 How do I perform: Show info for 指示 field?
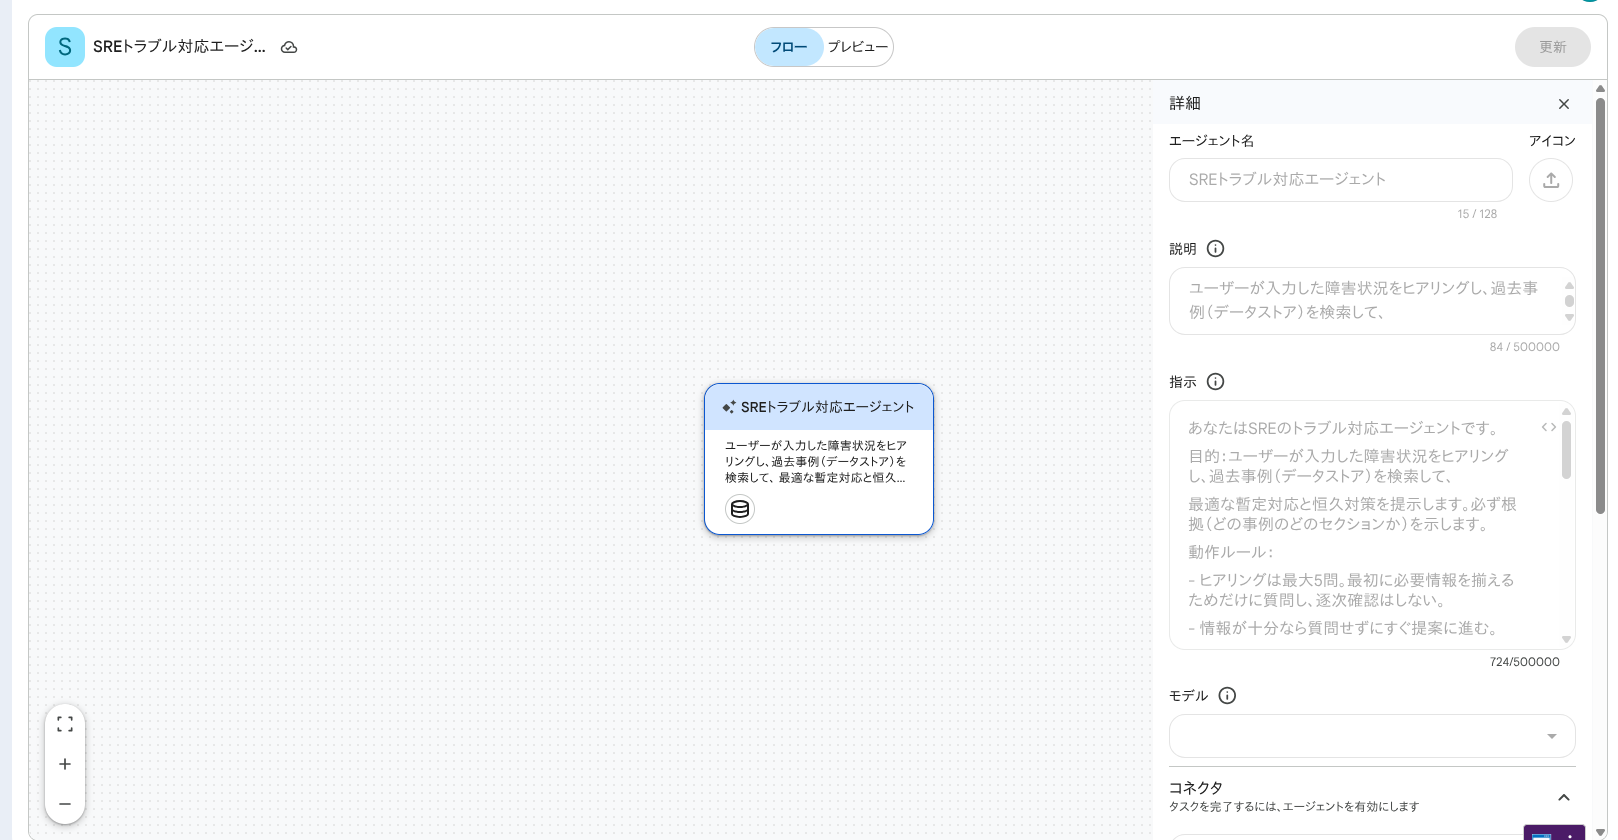1216,382
